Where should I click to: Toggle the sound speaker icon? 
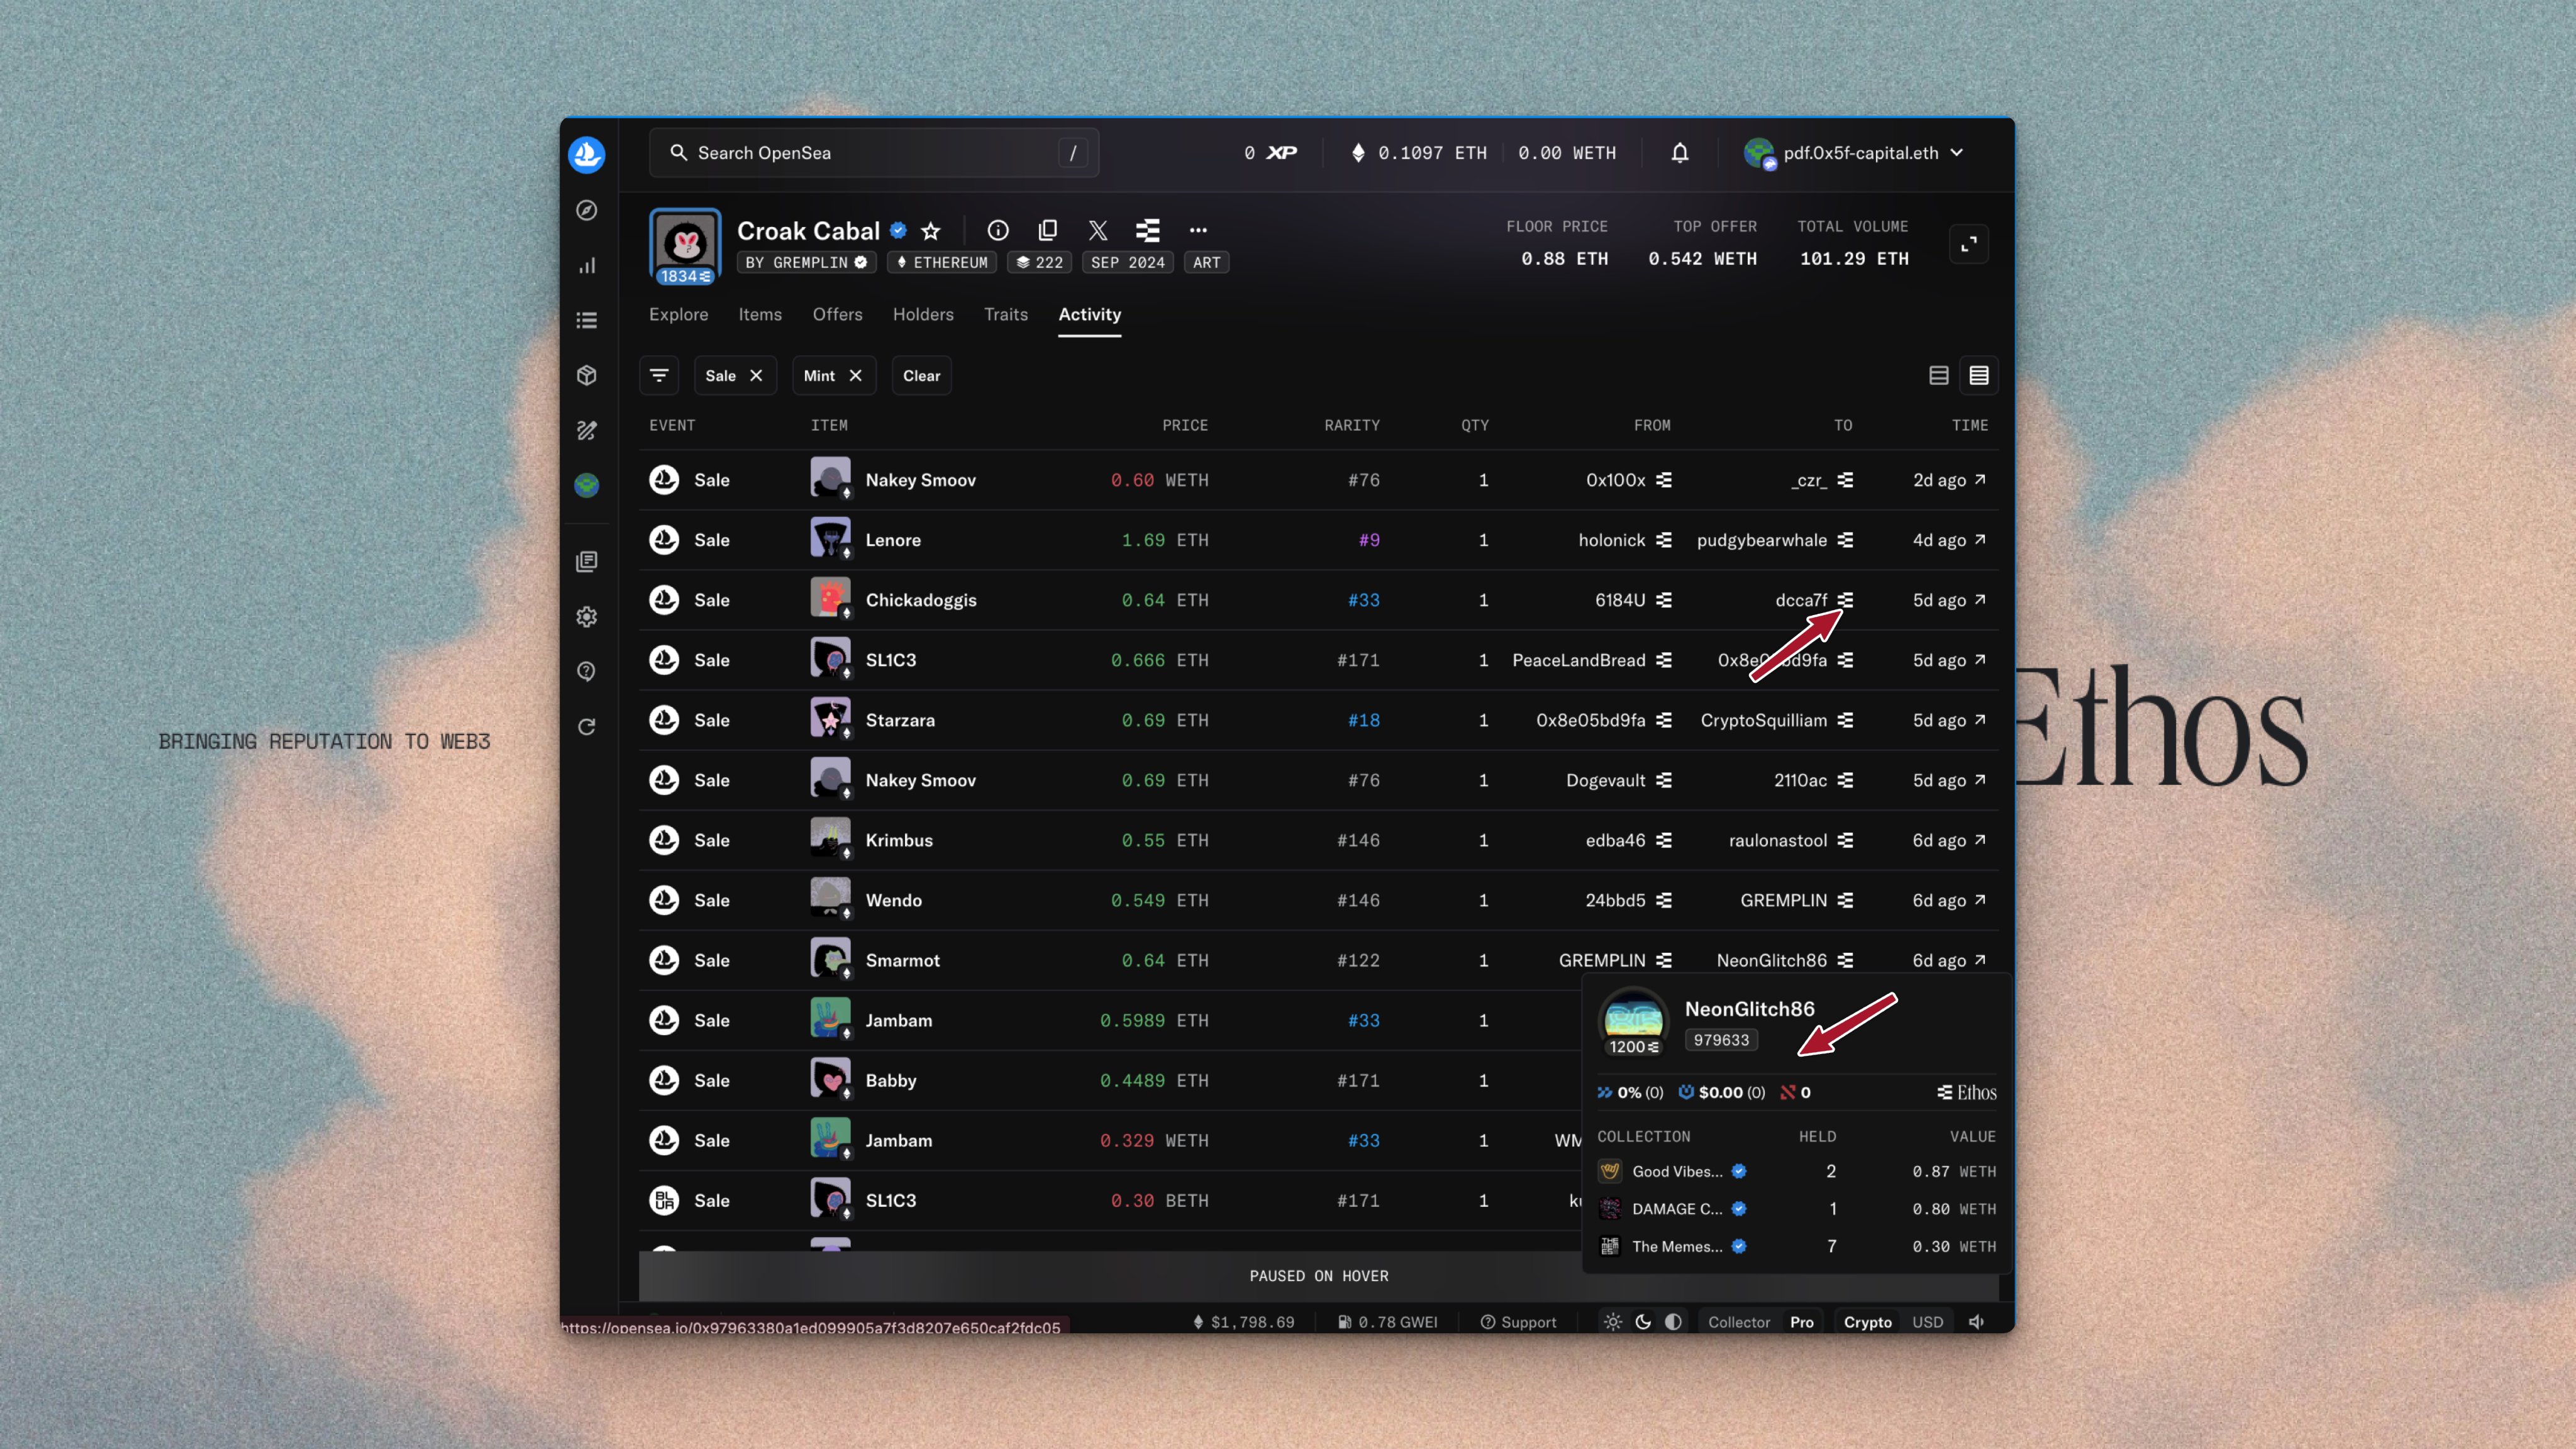[x=1977, y=1322]
